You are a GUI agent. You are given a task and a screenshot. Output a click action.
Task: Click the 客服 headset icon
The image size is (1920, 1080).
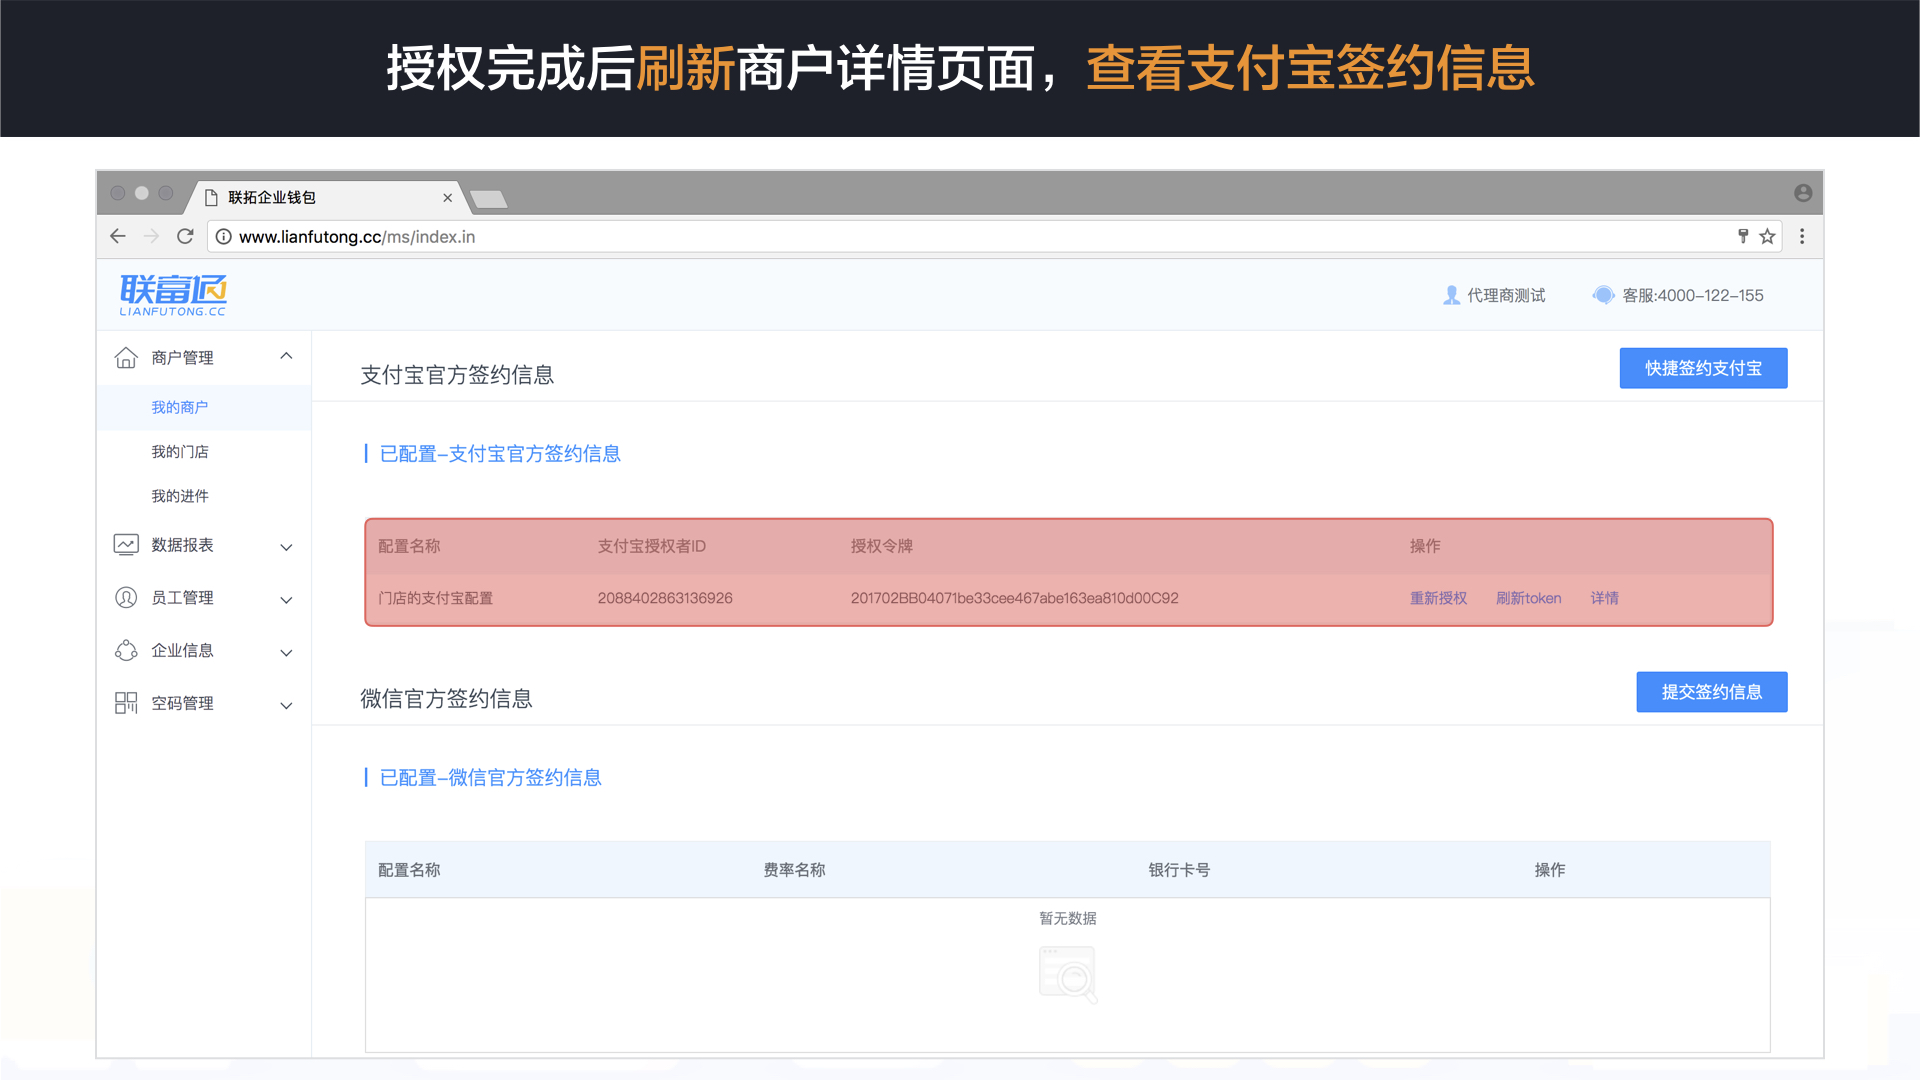[1603, 295]
